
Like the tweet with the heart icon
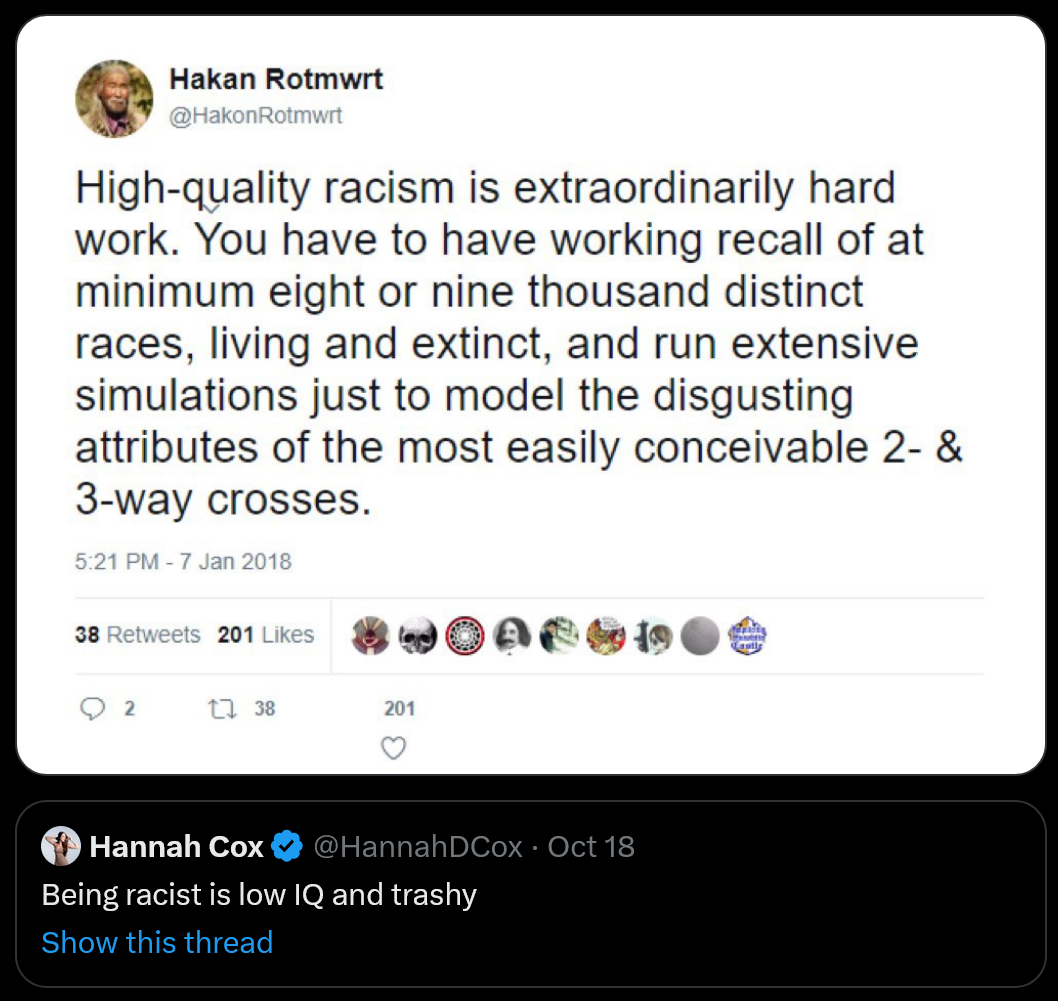click(395, 747)
